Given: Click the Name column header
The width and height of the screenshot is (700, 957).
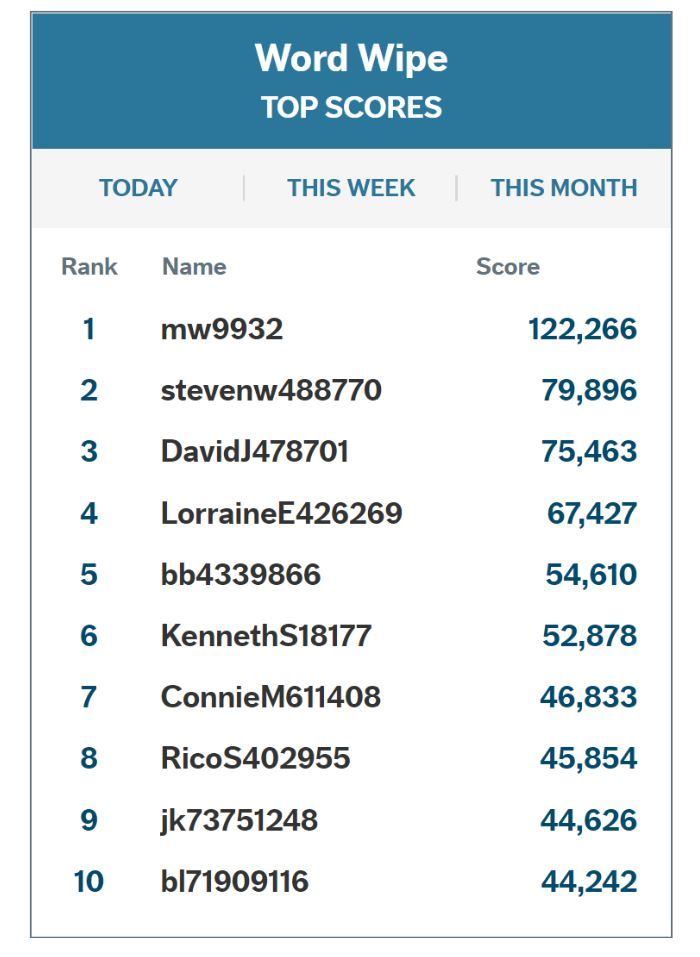Looking at the screenshot, I should pos(194,267).
